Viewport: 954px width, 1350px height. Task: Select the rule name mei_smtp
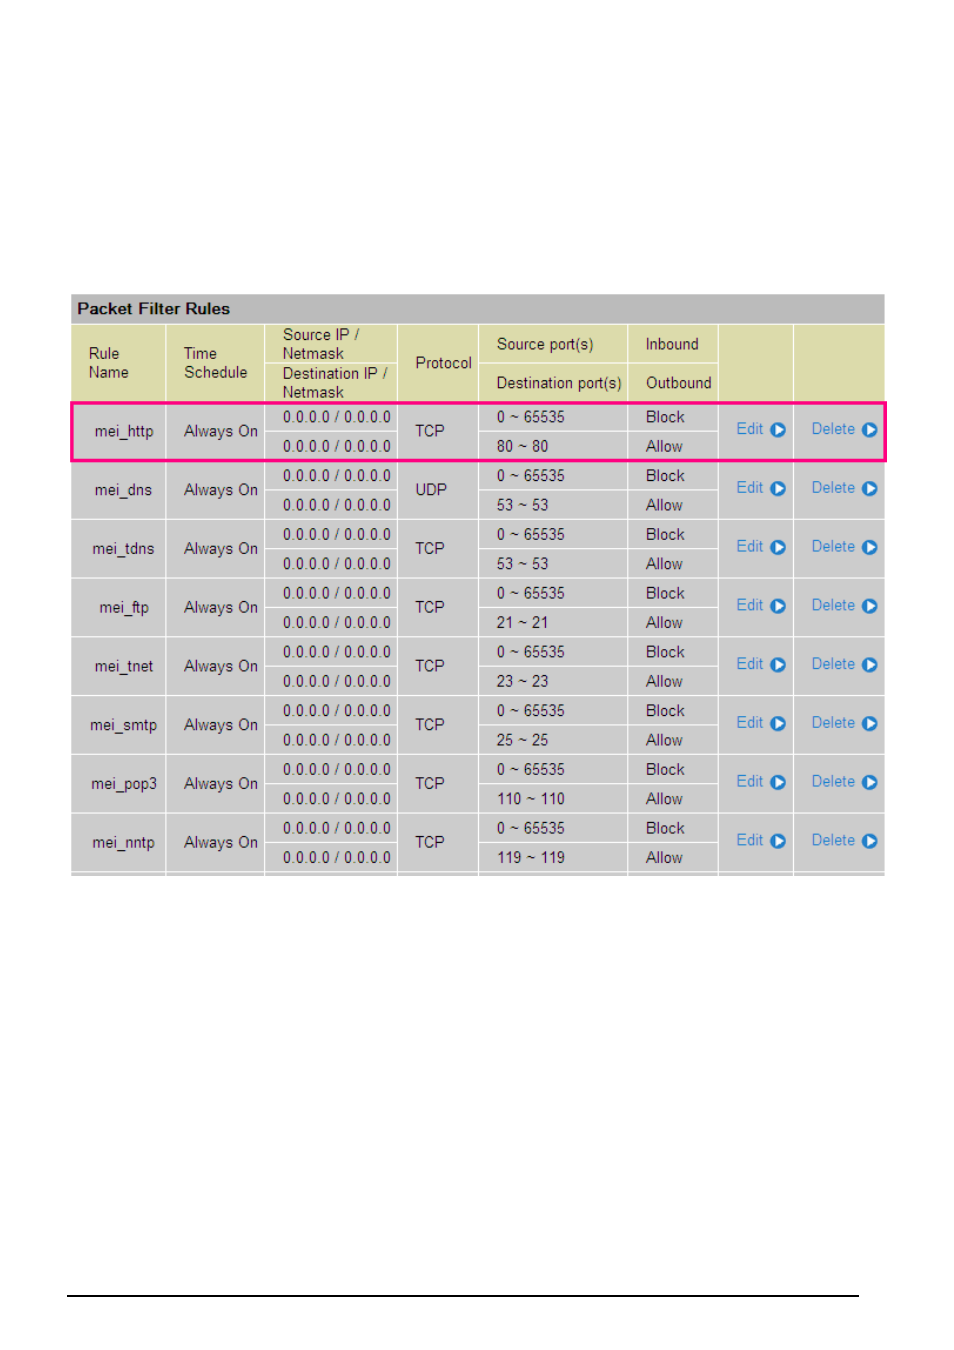pyautogui.click(x=124, y=725)
